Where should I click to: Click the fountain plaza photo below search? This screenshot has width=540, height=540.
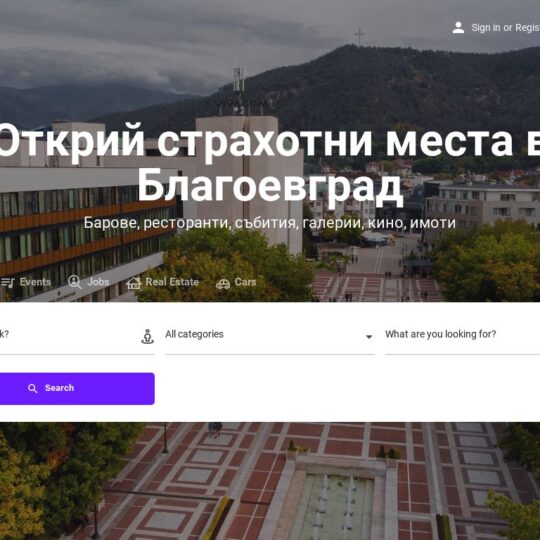click(270, 481)
